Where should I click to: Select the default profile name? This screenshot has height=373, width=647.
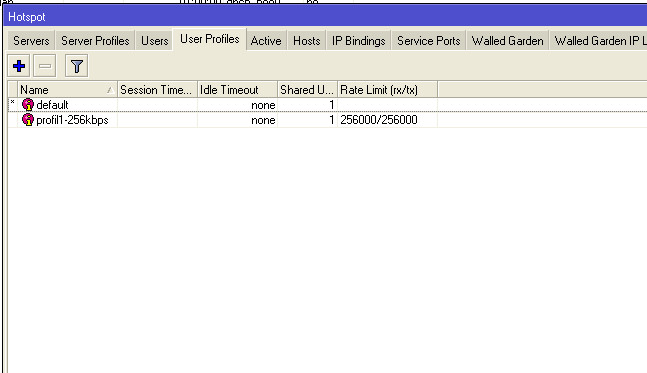point(52,105)
